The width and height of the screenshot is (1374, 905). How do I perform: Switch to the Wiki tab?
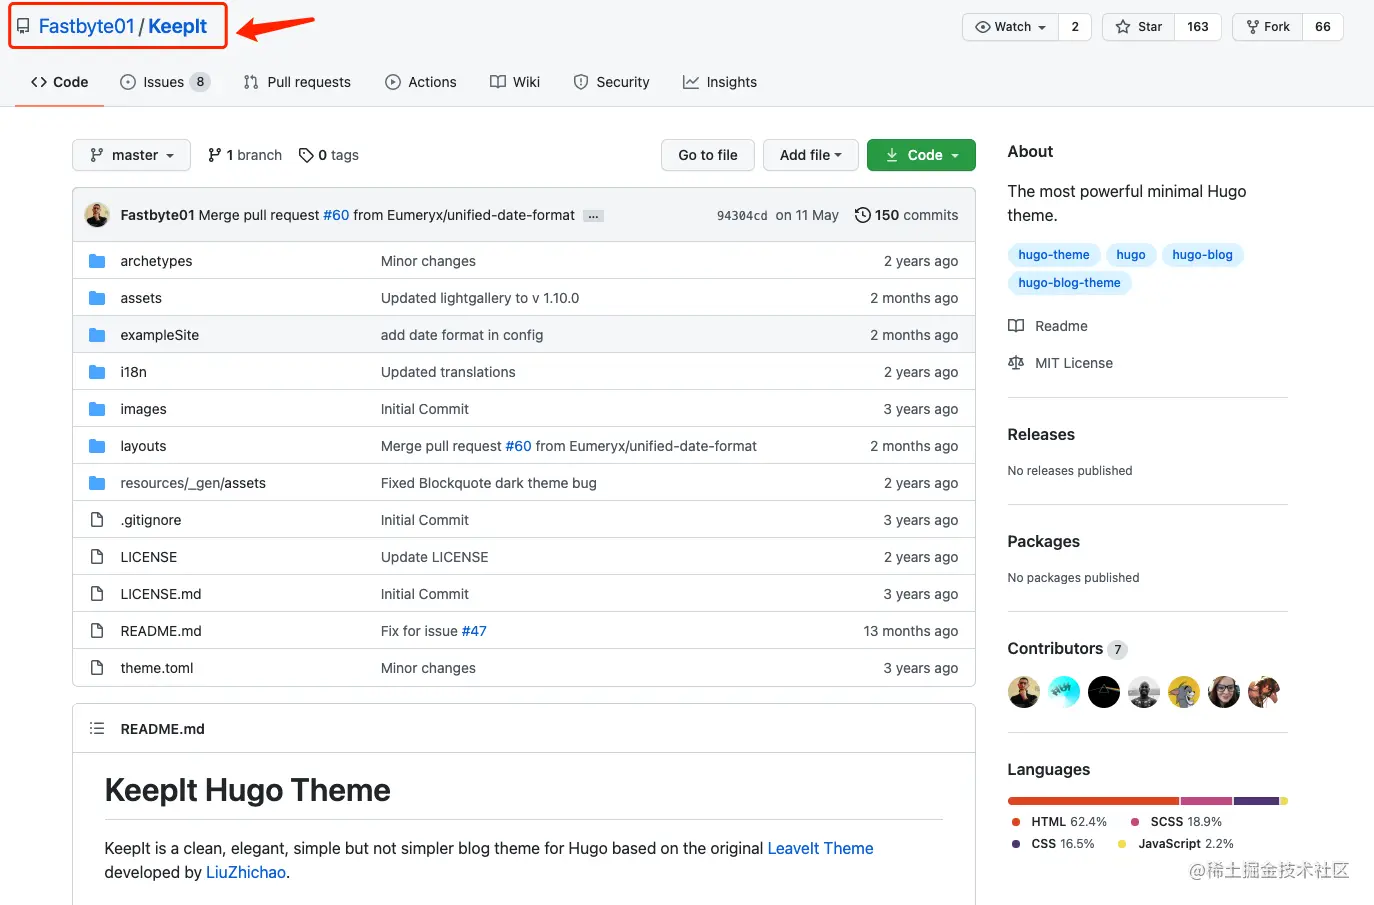point(515,82)
